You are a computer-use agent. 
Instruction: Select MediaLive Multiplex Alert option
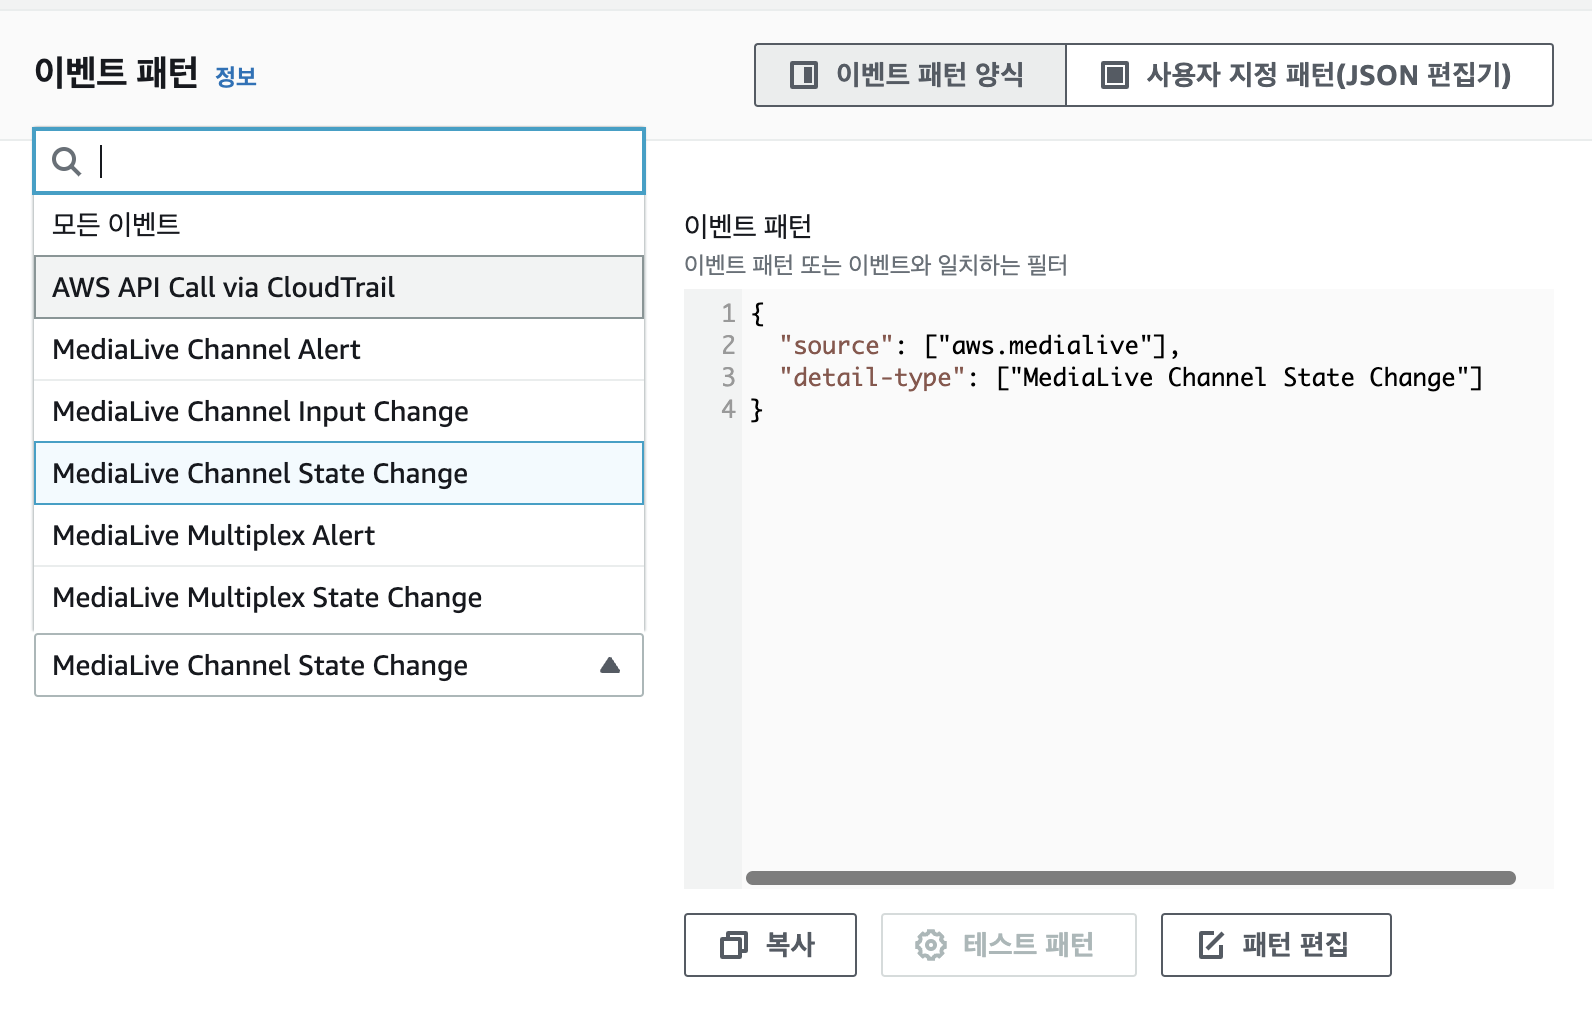pos(339,535)
